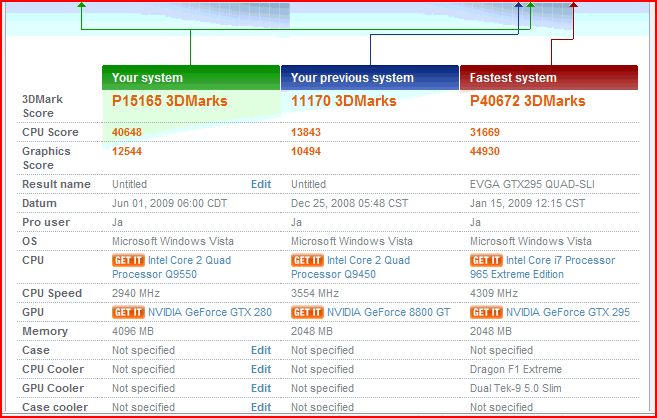Click the Datum row label
The image size is (657, 418).
[39, 203]
